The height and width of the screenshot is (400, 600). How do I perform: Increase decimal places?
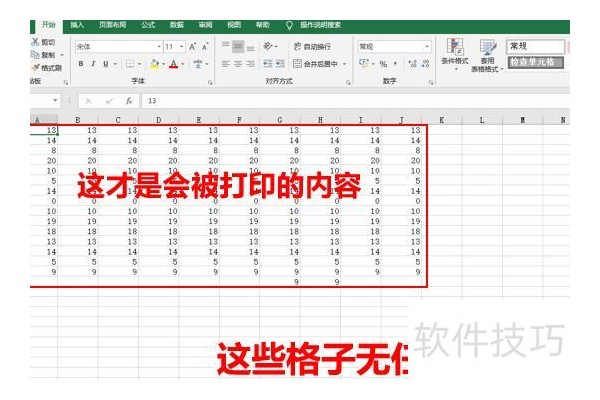(x=412, y=64)
